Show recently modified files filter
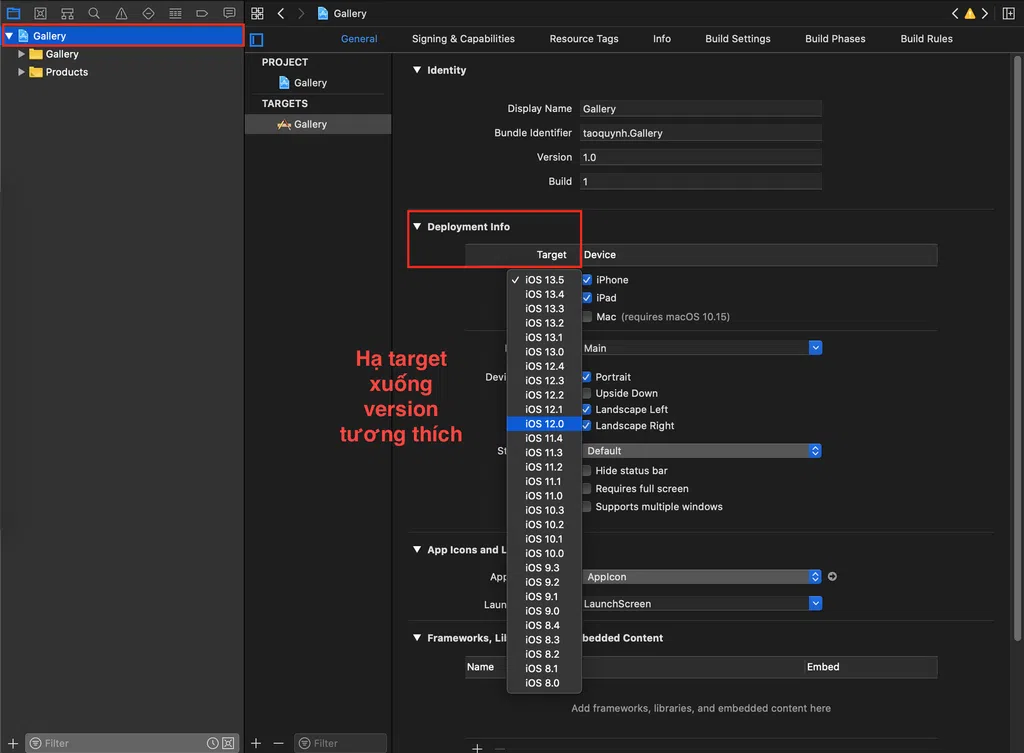The width and height of the screenshot is (1024, 753). [212, 743]
